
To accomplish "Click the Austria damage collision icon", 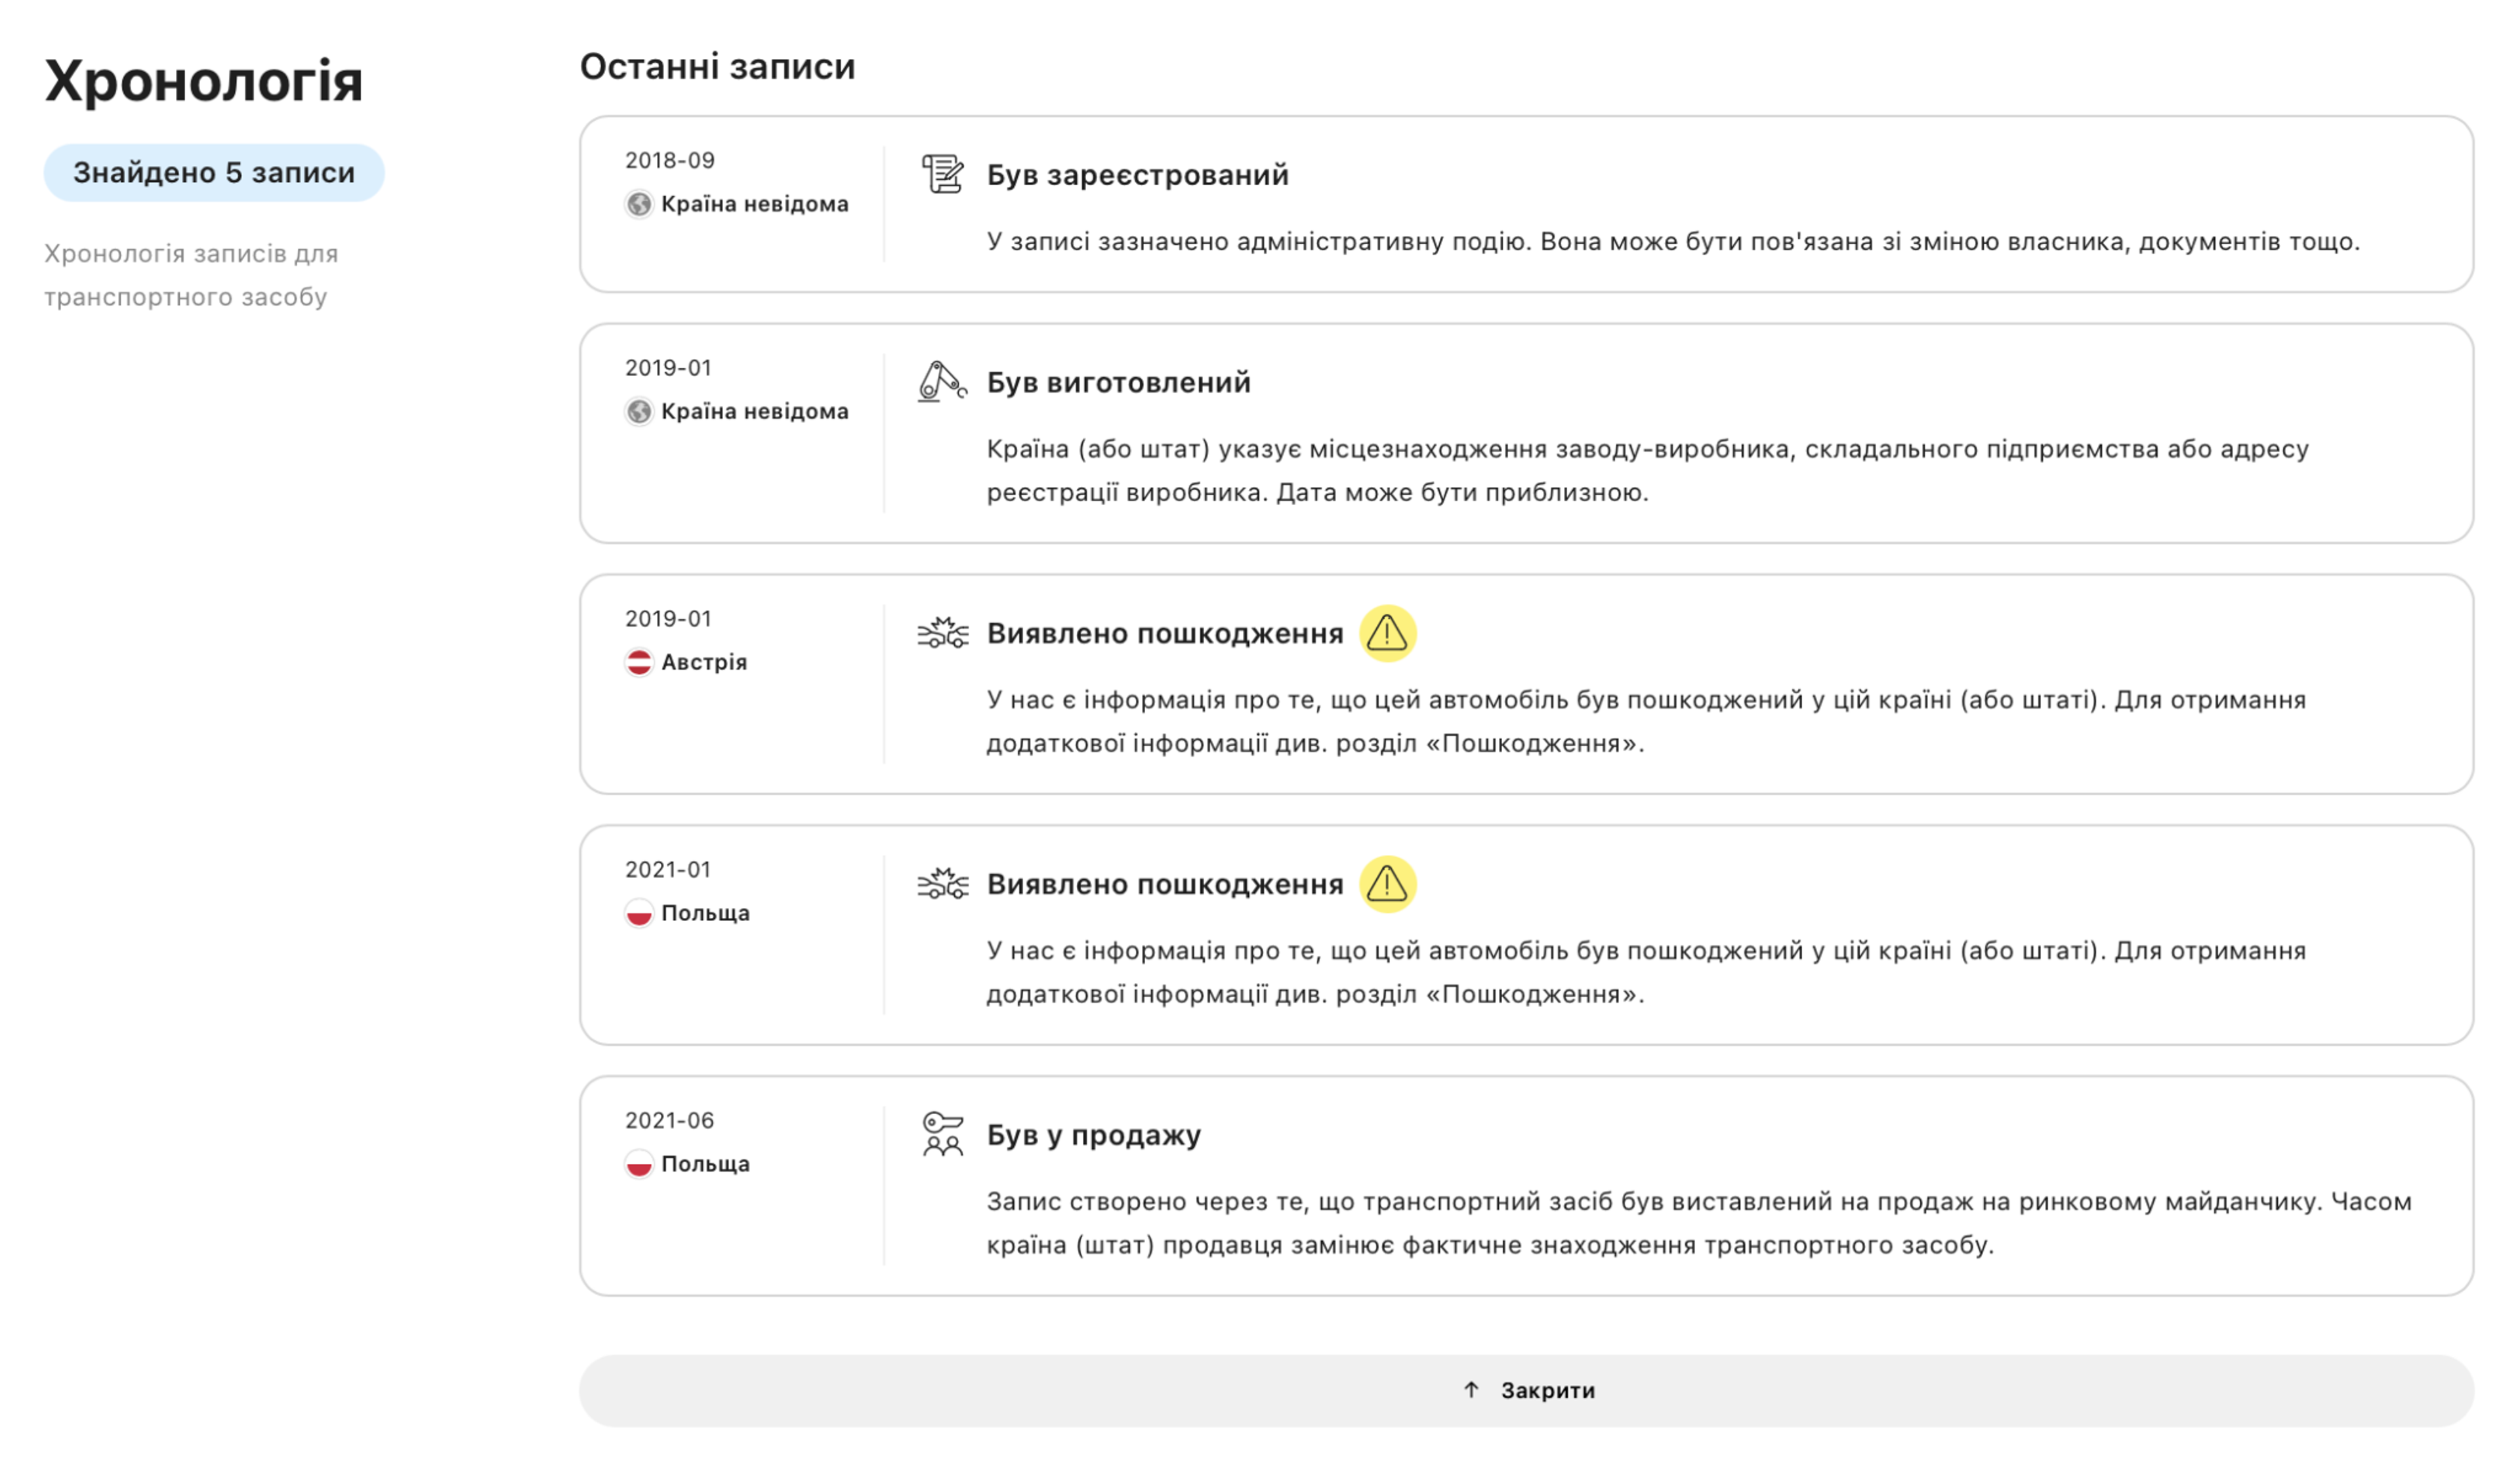I will (x=942, y=633).
